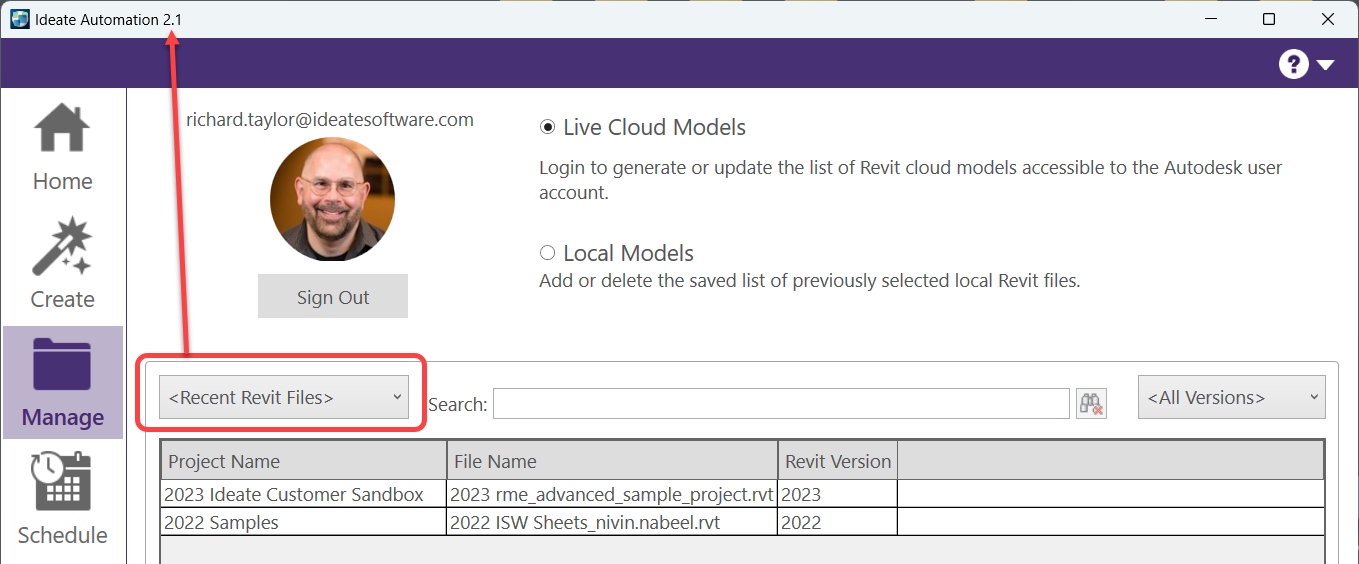The height and width of the screenshot is (564, 1359).
Task: Sort by Project Name column header
Action: 303,461
